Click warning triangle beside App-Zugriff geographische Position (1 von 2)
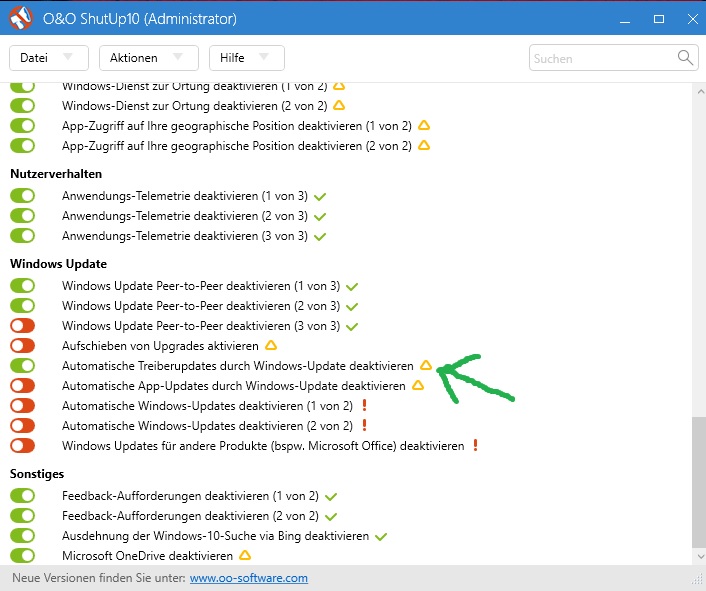706x591 pixels. 424,126
